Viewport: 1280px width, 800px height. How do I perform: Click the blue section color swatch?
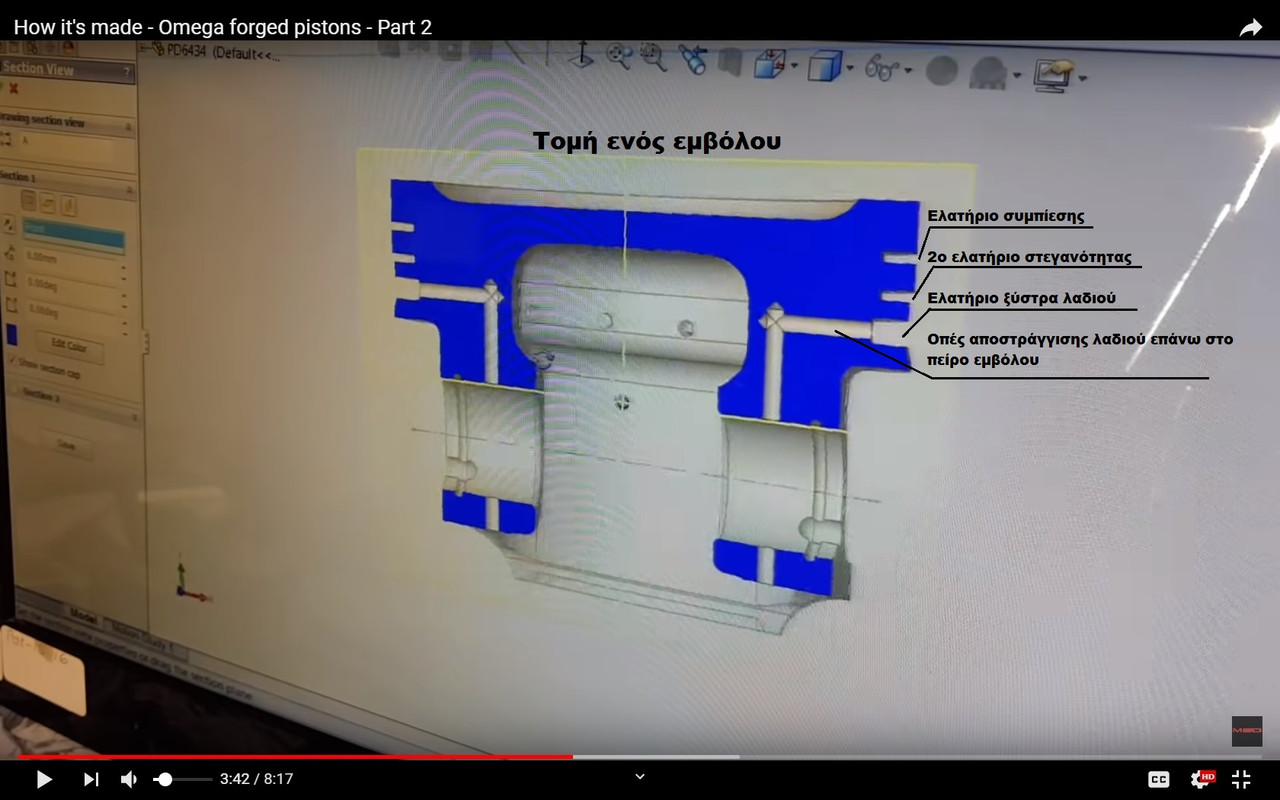(11, 334)
